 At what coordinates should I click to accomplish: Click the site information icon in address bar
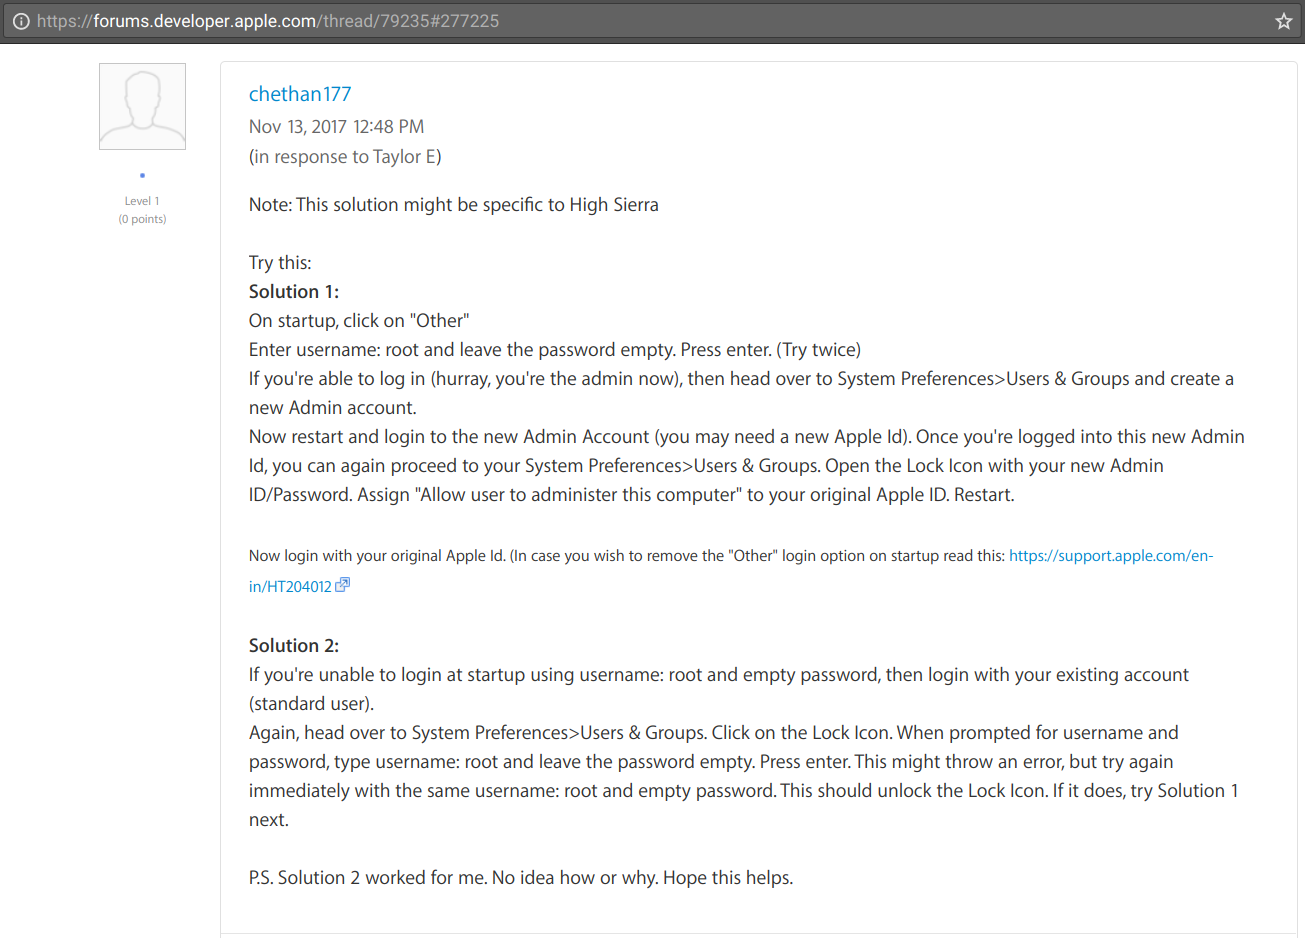pyautogui.click(x=21, y=21)
